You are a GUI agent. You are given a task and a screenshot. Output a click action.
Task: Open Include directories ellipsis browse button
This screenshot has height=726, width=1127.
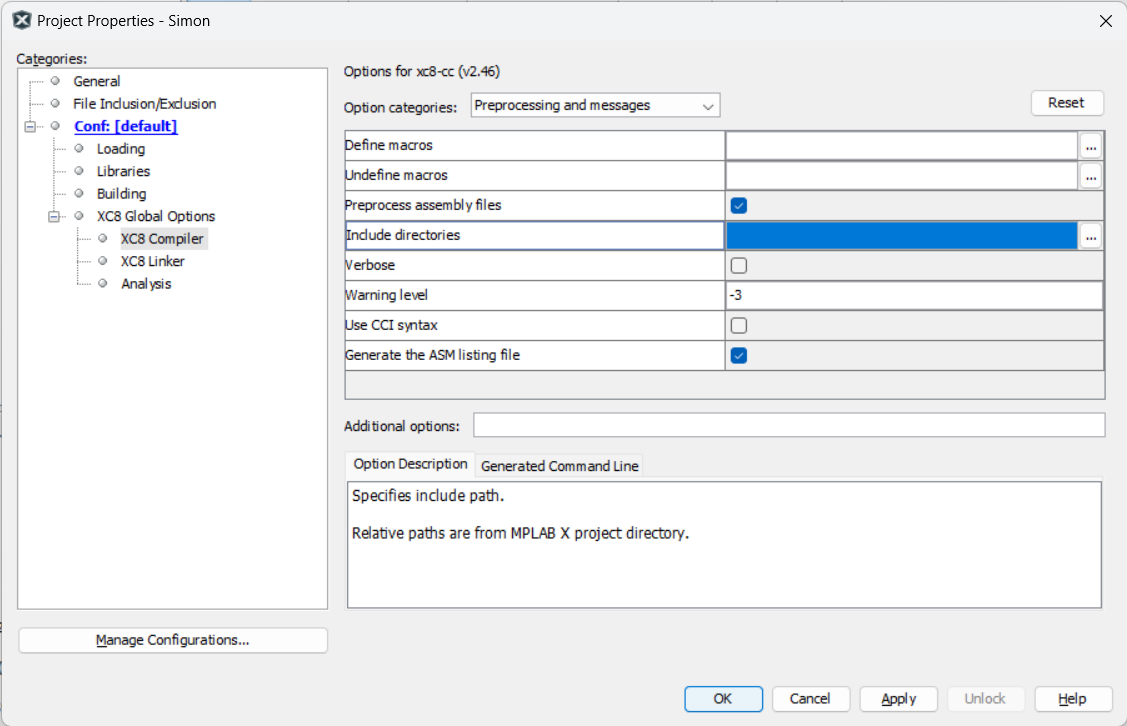pyautogui.click(x=1091, y=236)
